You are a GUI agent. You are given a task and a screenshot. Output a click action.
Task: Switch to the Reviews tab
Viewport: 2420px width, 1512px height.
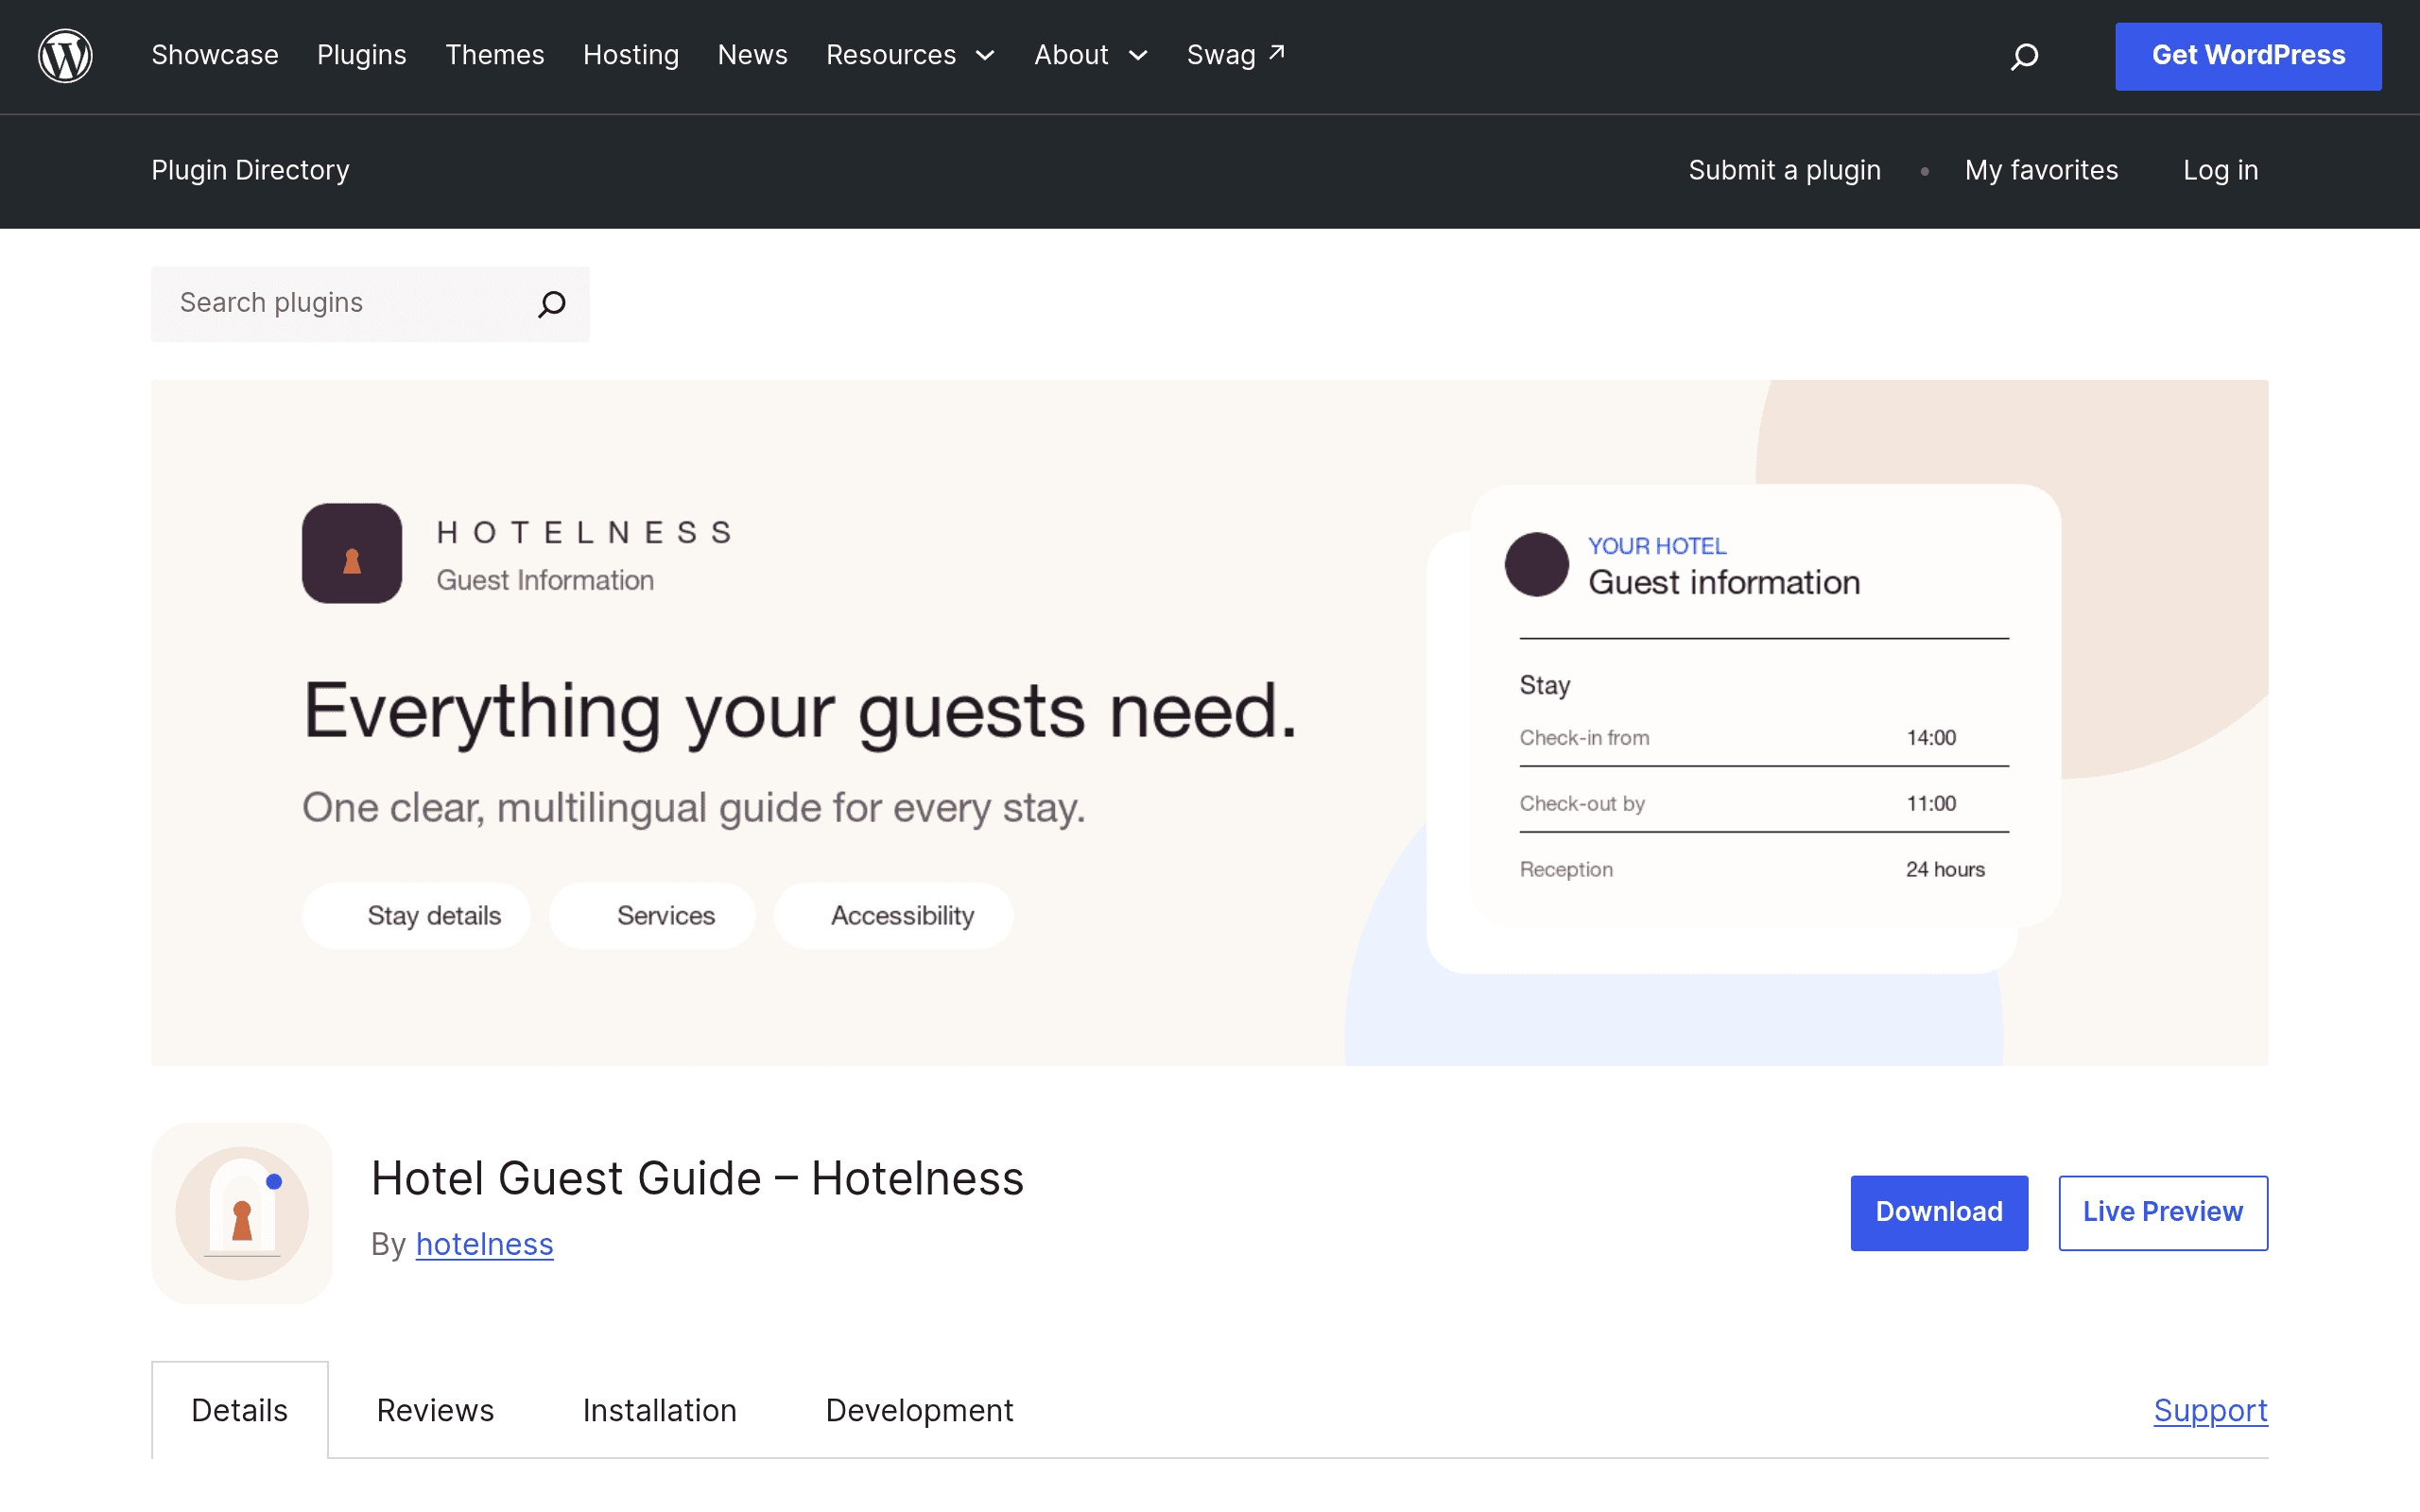coord(435,1410)
